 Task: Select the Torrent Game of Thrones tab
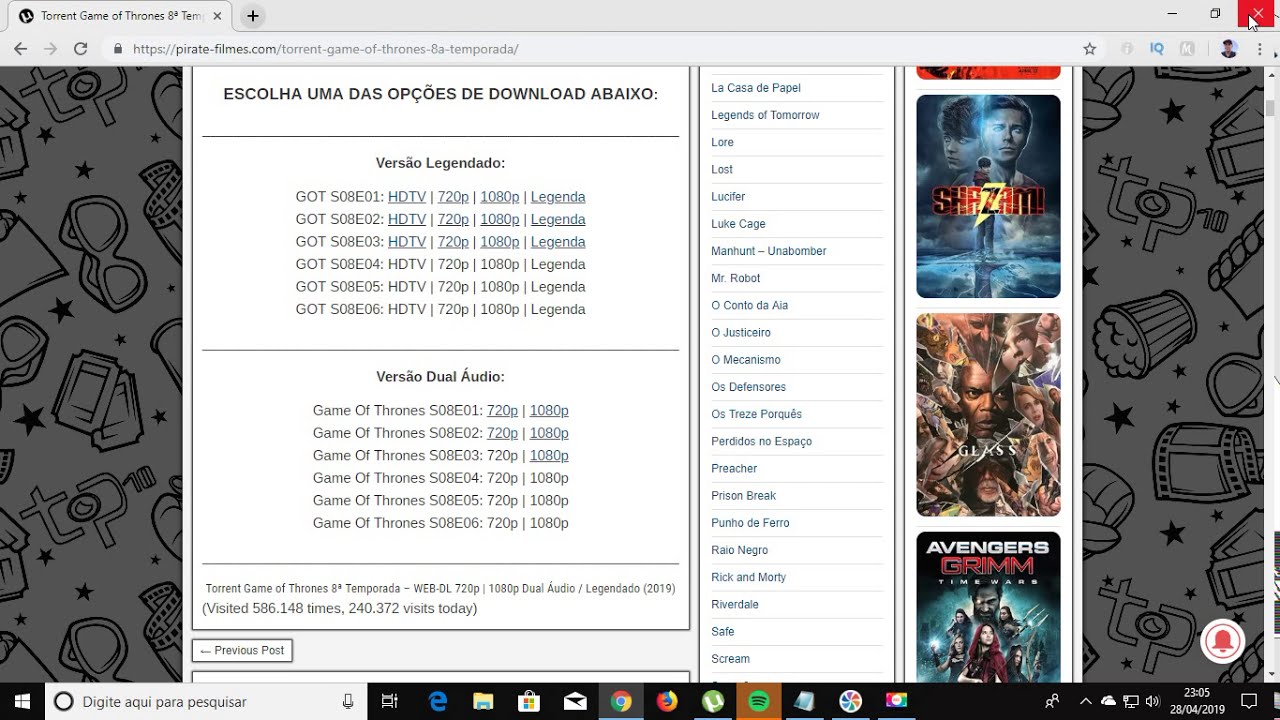point(122,16)
